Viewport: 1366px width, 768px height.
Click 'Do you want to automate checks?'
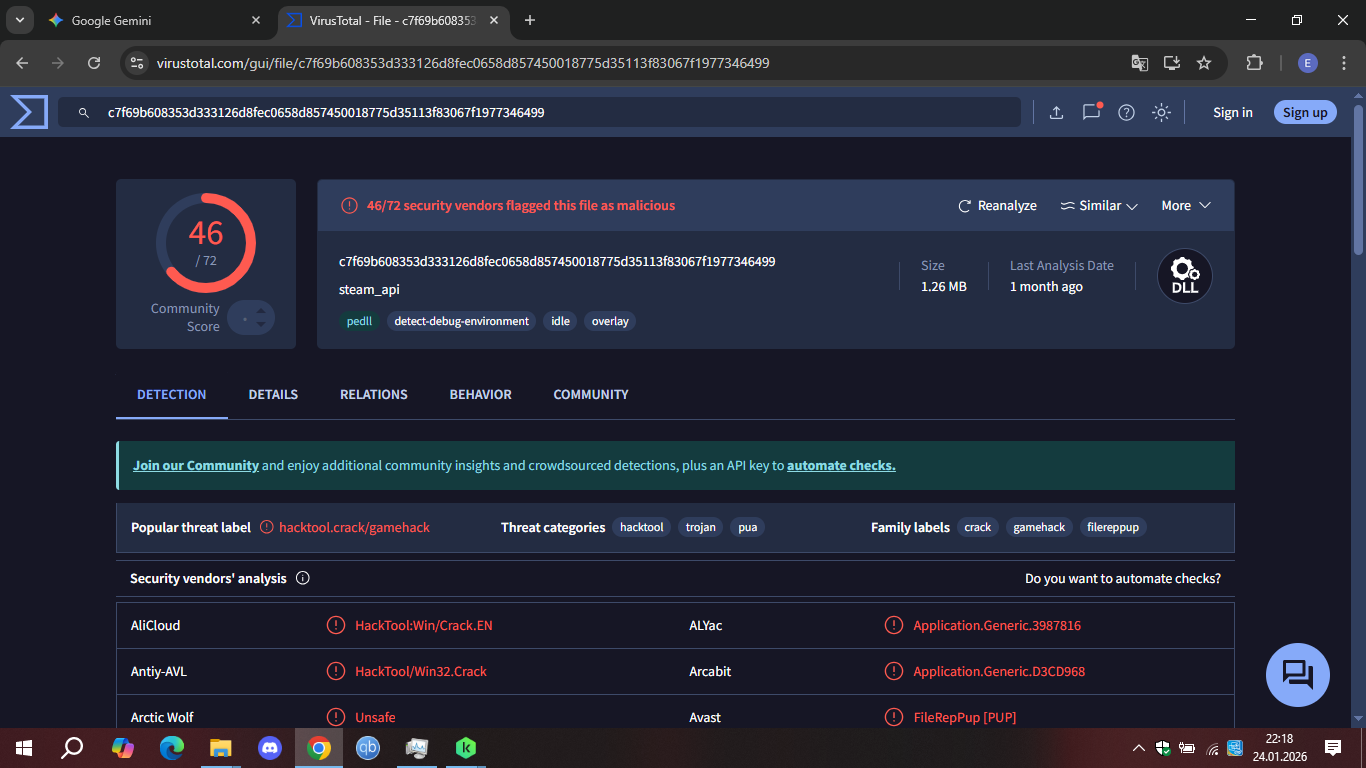point(1123,579)
